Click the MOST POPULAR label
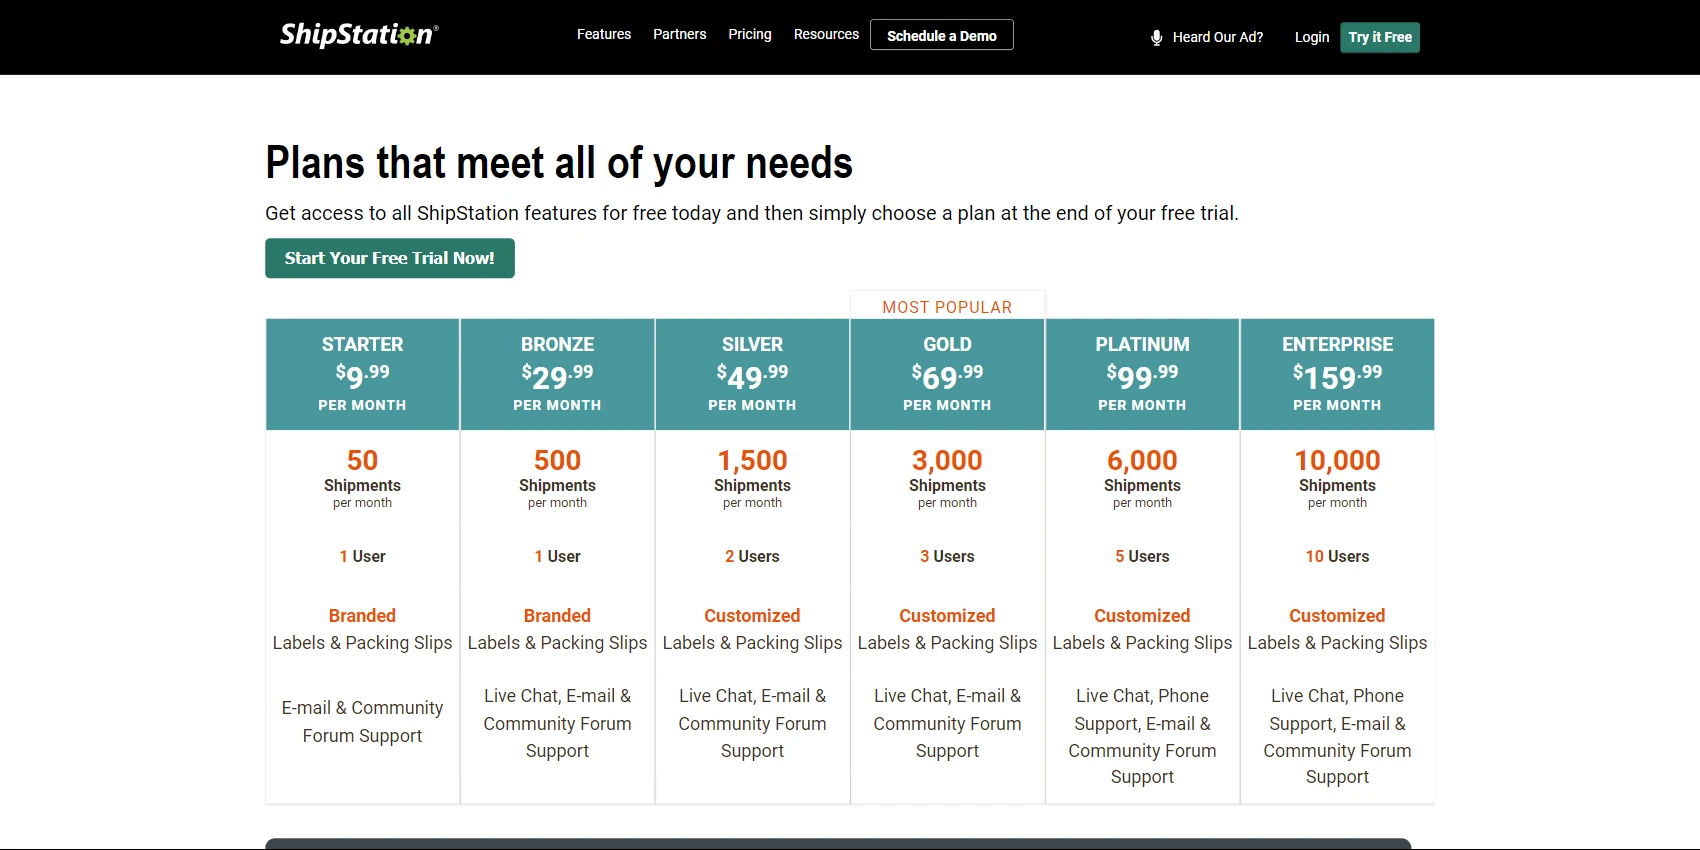The height and width of the screenshot is (850, 1700). (x=947, y=307)
